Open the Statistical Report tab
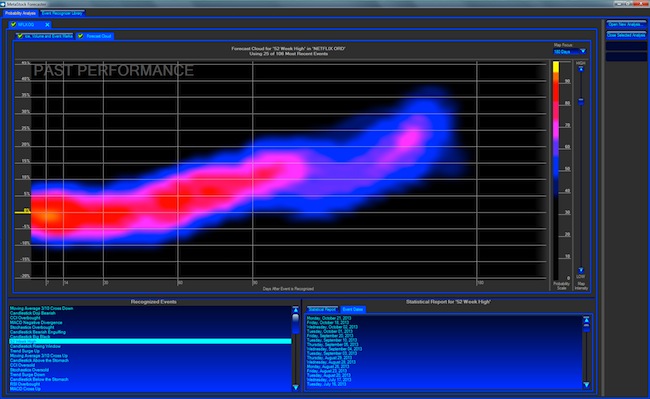Screen dimensions: 650x399 322,310
